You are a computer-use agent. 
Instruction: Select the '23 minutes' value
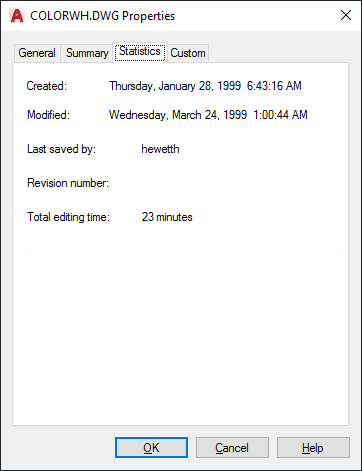(167, 217)
